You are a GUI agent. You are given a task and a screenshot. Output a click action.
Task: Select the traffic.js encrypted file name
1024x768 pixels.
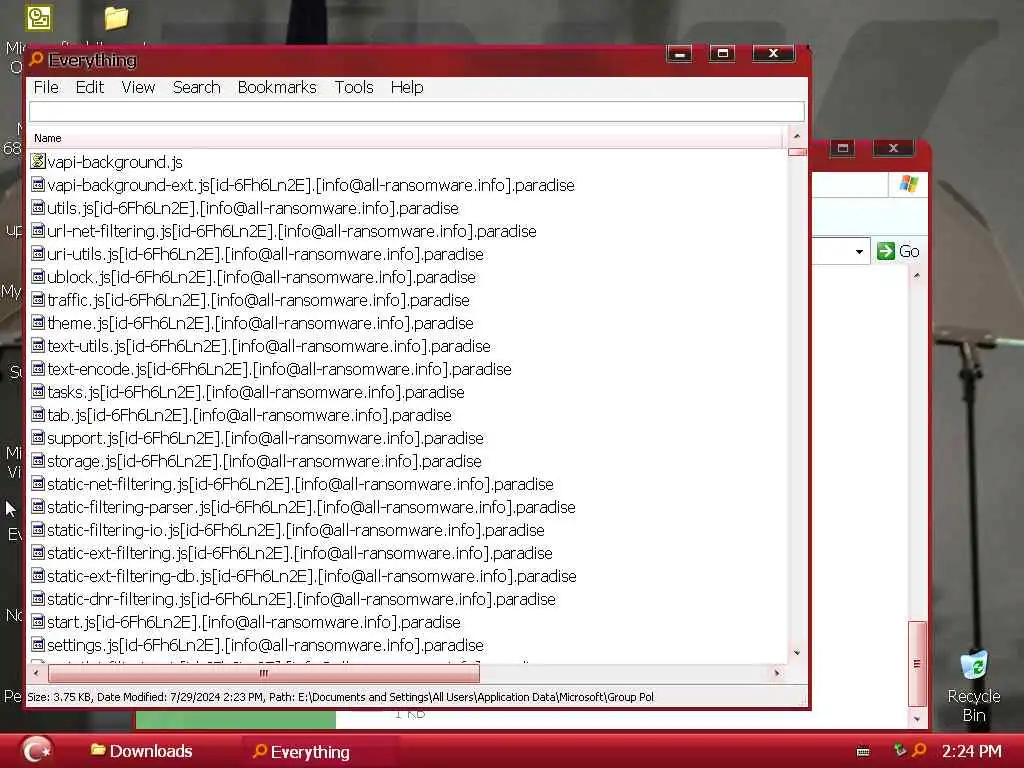pos(259,300)
